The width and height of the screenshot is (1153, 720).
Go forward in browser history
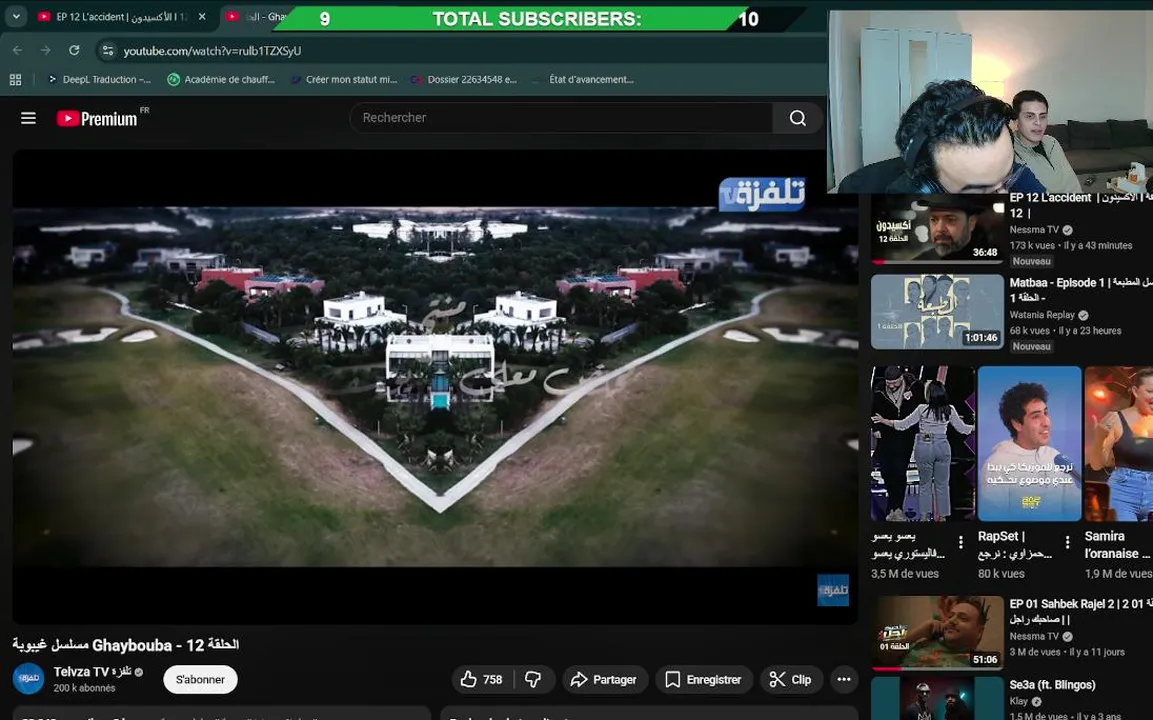click(x=46, y=51)
